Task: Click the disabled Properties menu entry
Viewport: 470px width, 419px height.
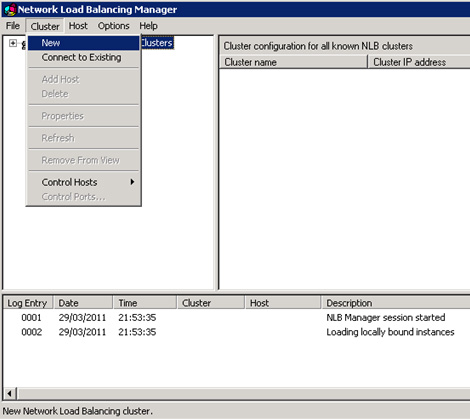Action: [83, 116]
